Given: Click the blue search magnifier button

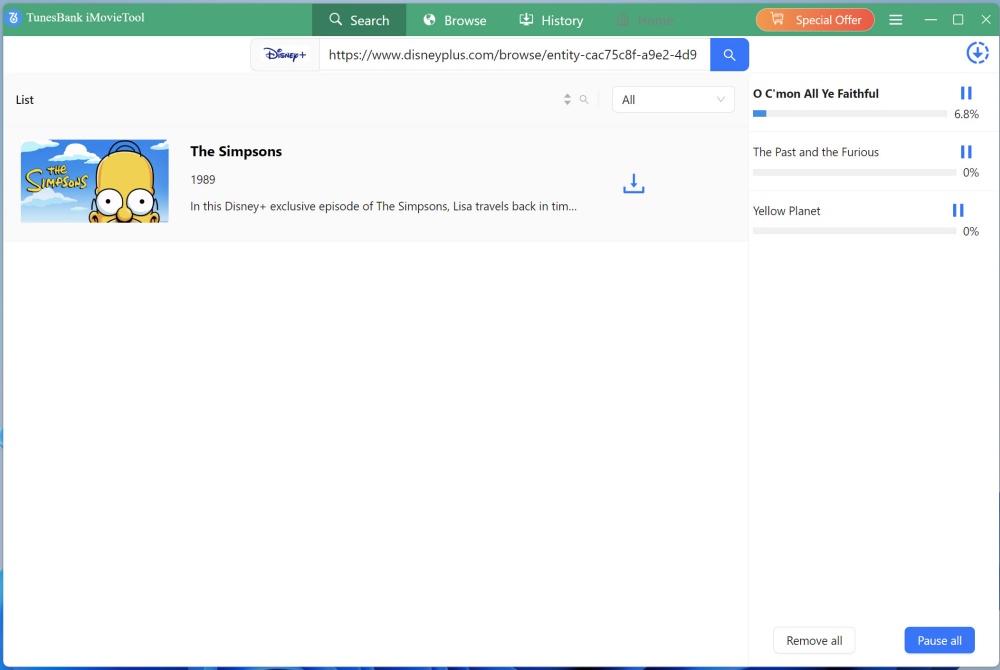Looking at the screenshot, I should point(729,55).
